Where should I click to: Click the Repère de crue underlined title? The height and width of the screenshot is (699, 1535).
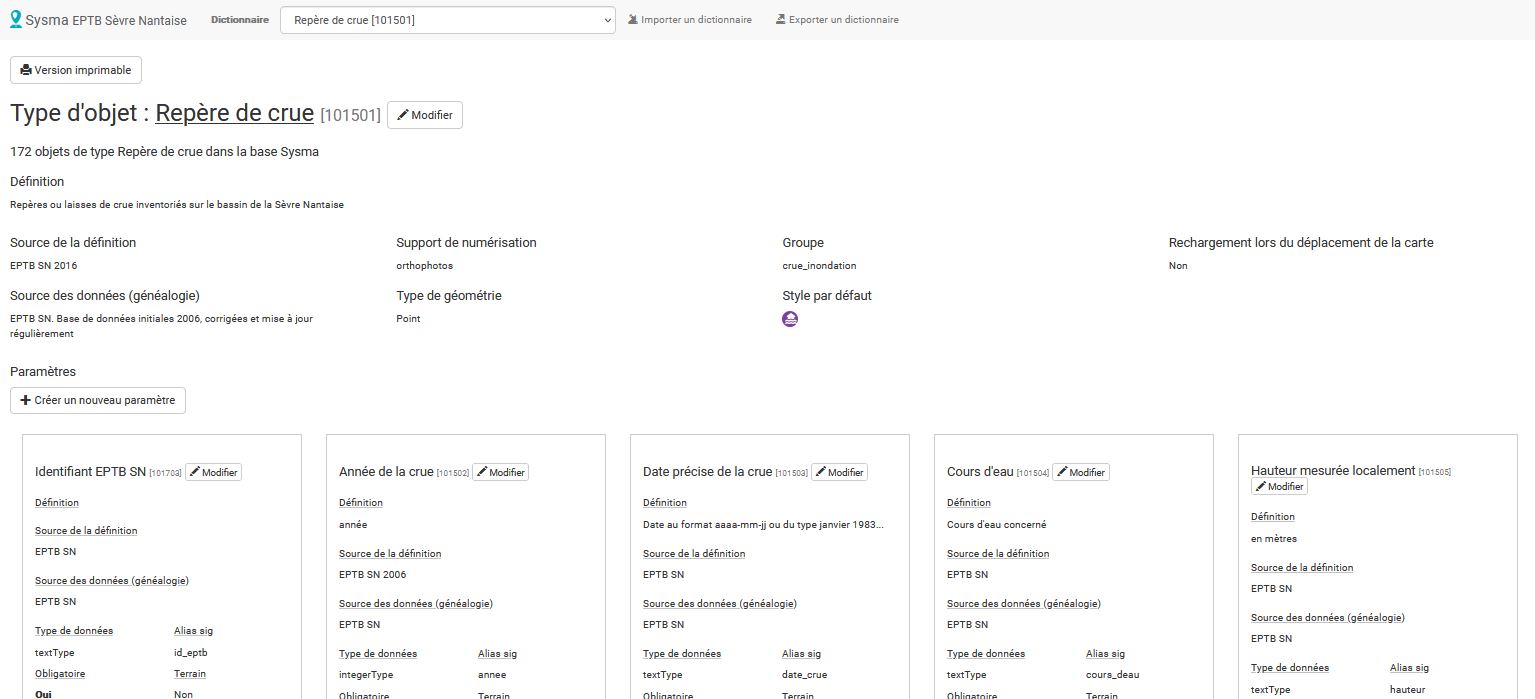click(234, 113)
